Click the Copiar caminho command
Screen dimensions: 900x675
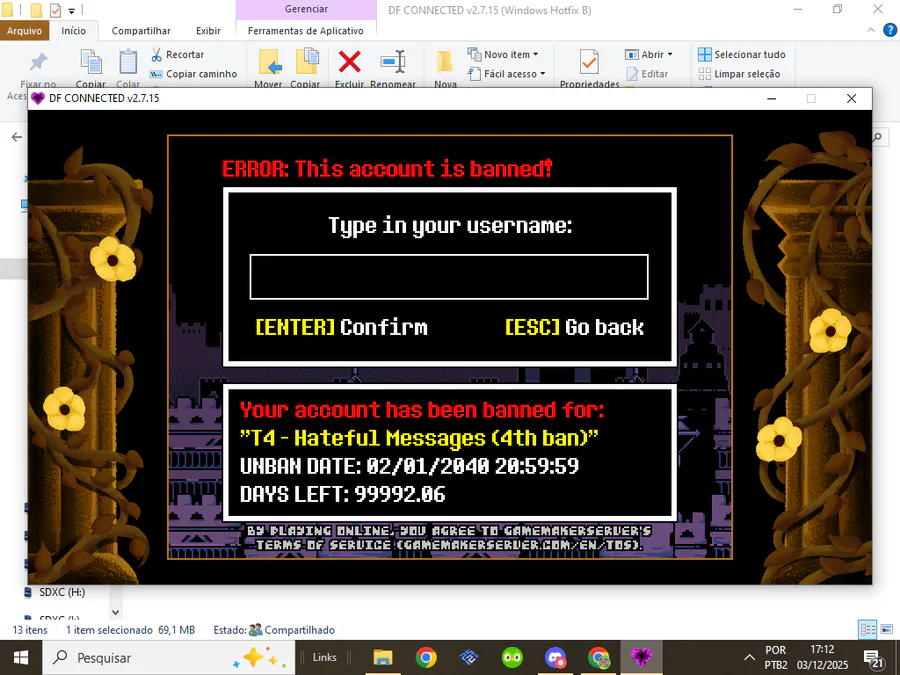point(193,74)
